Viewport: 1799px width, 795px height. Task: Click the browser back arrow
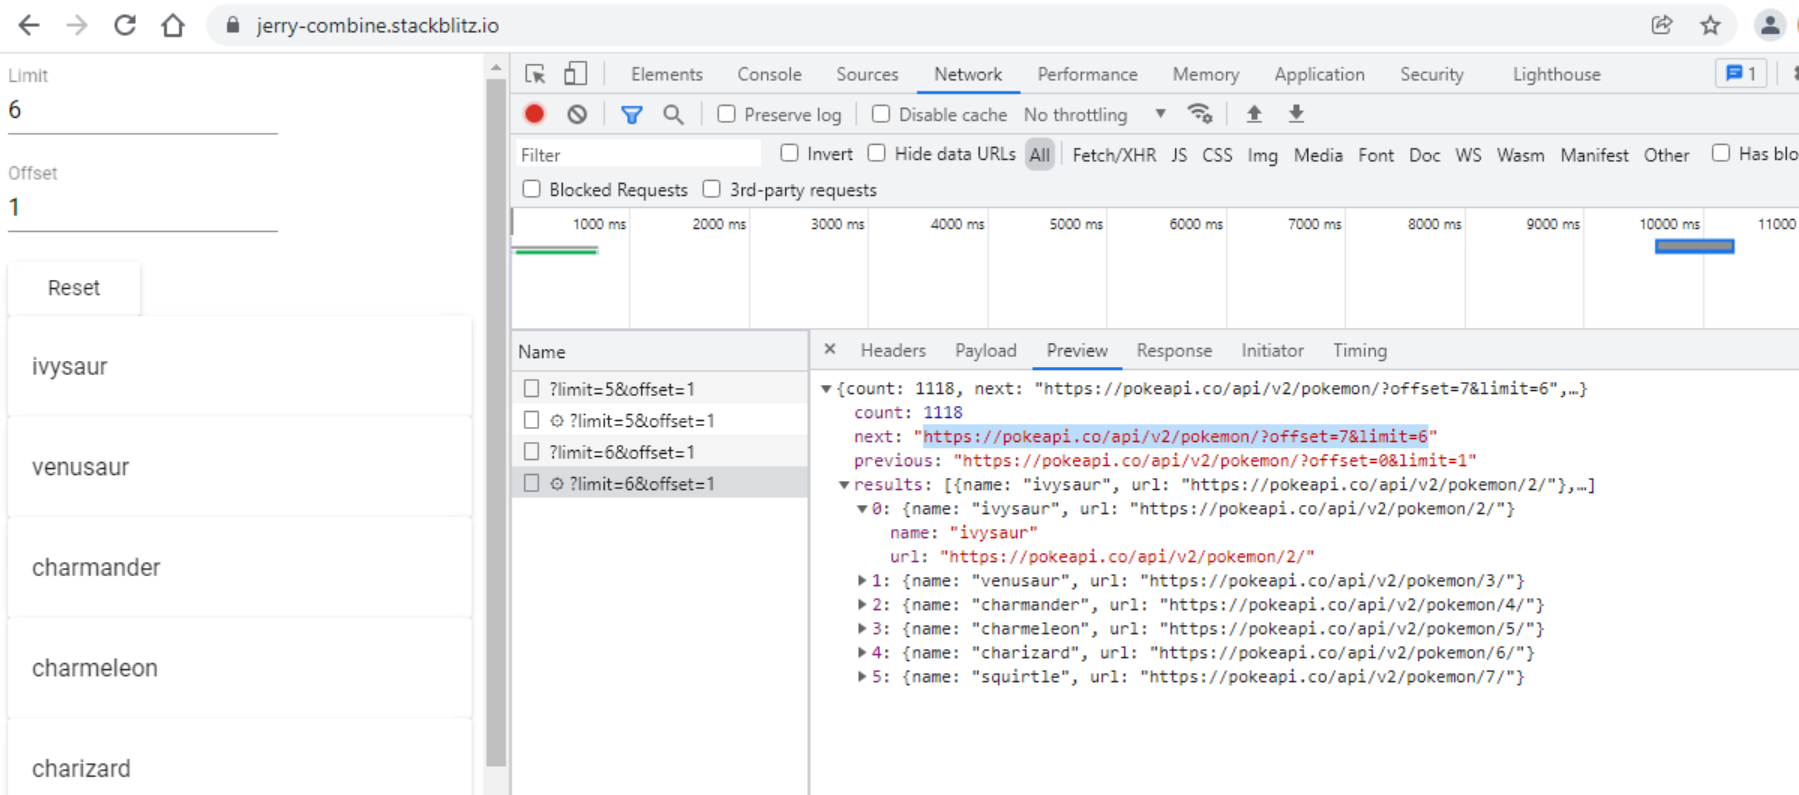[x=29, y=25]
